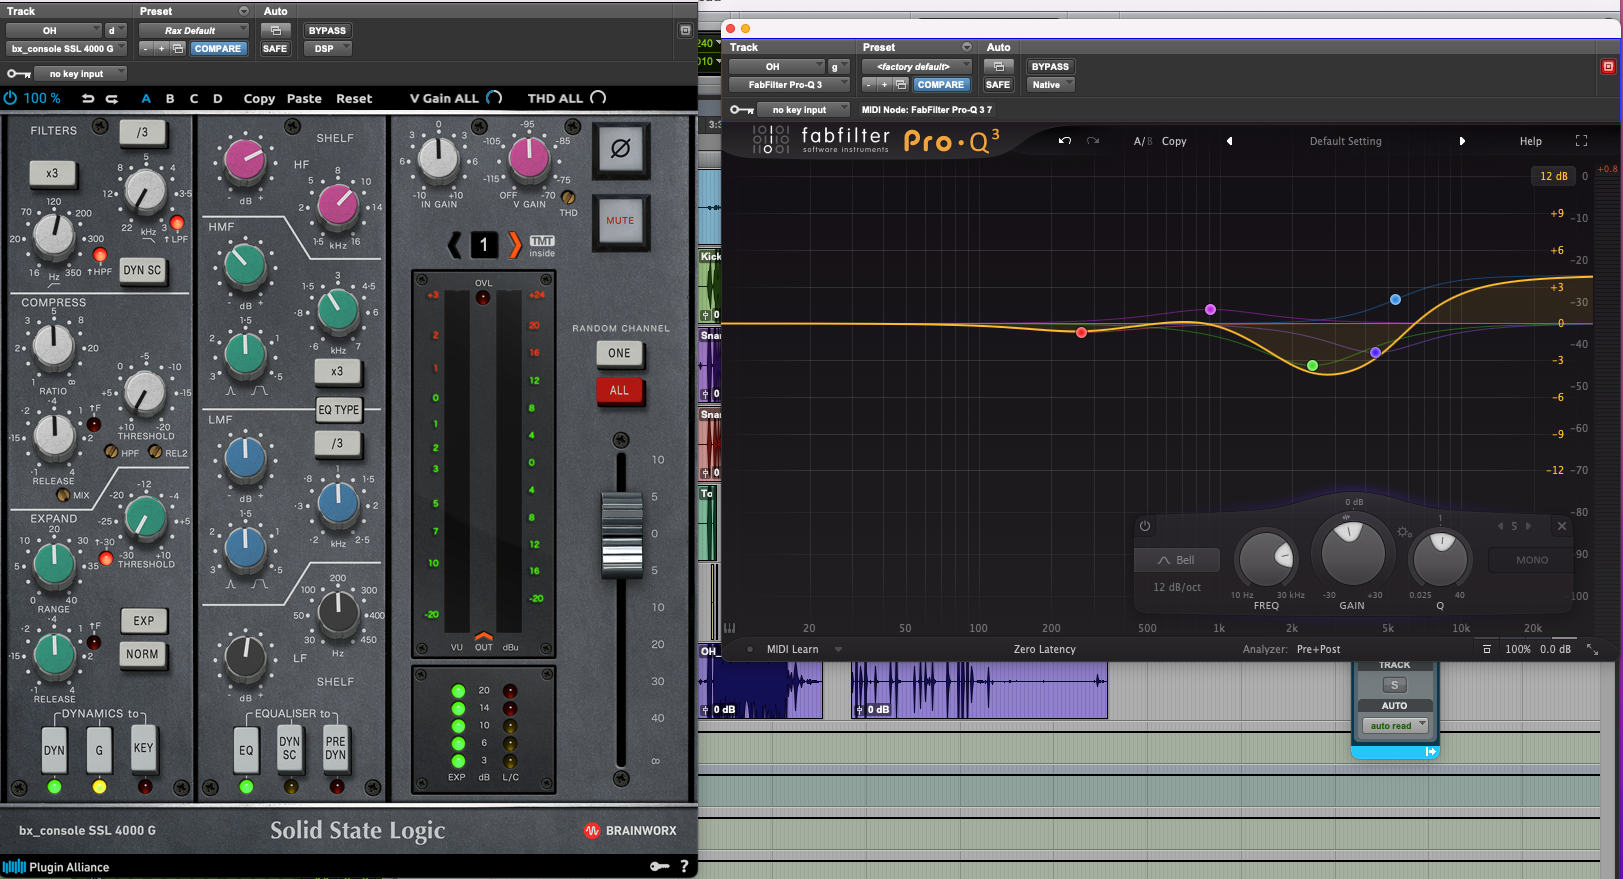Open MIDI Learn menu in Pro-Q

tap(792, 649)
